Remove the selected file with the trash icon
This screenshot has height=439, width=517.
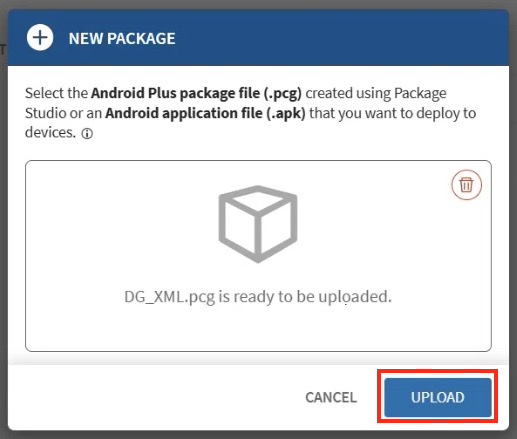[x=466, y=185]
